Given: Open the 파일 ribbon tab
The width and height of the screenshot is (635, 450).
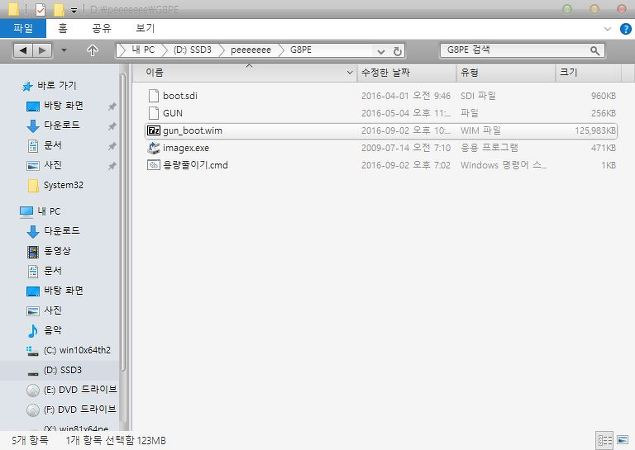Looking at the screenshot, I should tap(23, 28).
